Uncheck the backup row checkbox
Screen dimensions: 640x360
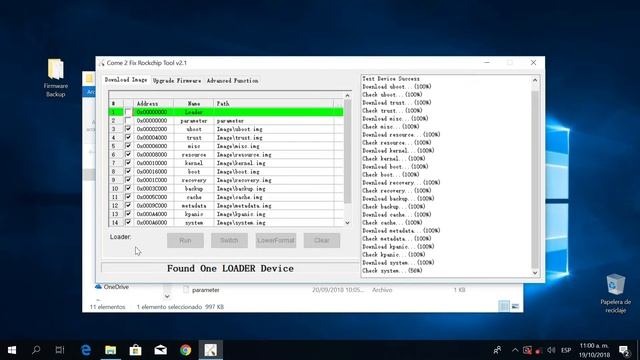pyautogui.click(x=128, y=189)
